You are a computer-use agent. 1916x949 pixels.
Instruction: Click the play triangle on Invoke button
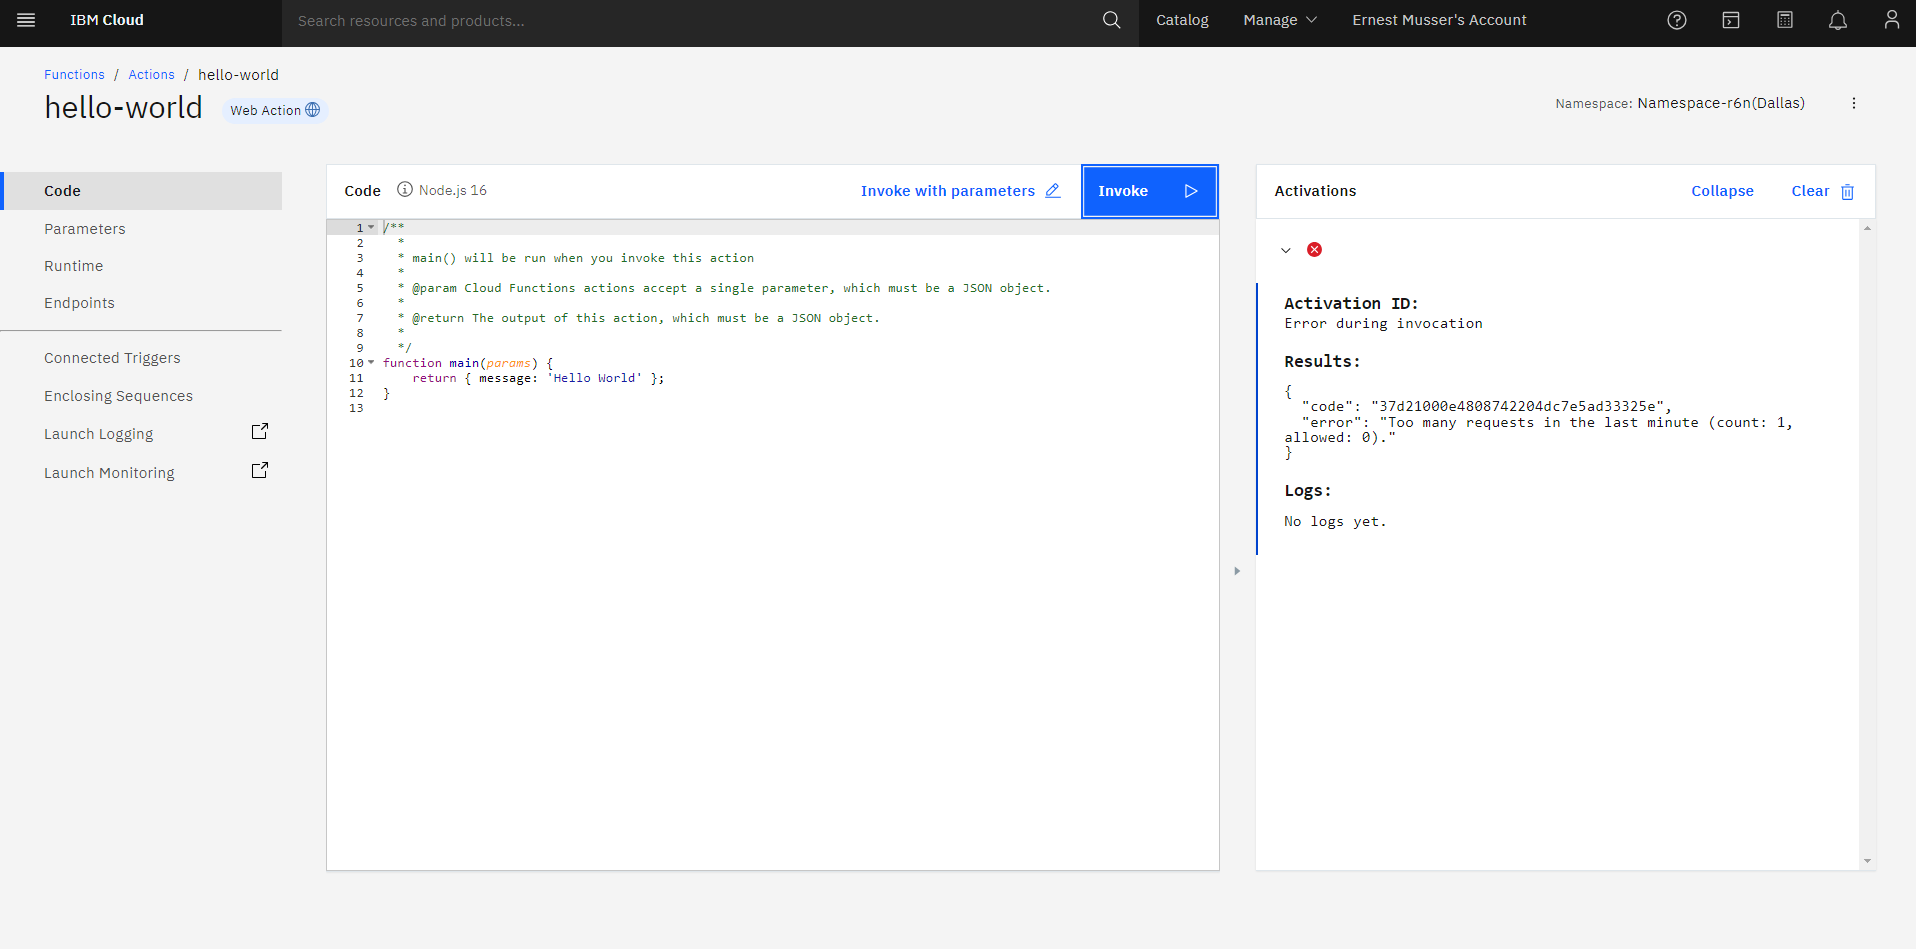point(1191,191)
